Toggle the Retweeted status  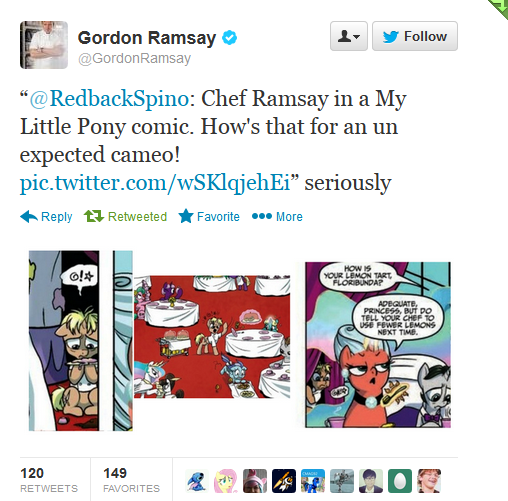tap(125, 217)
